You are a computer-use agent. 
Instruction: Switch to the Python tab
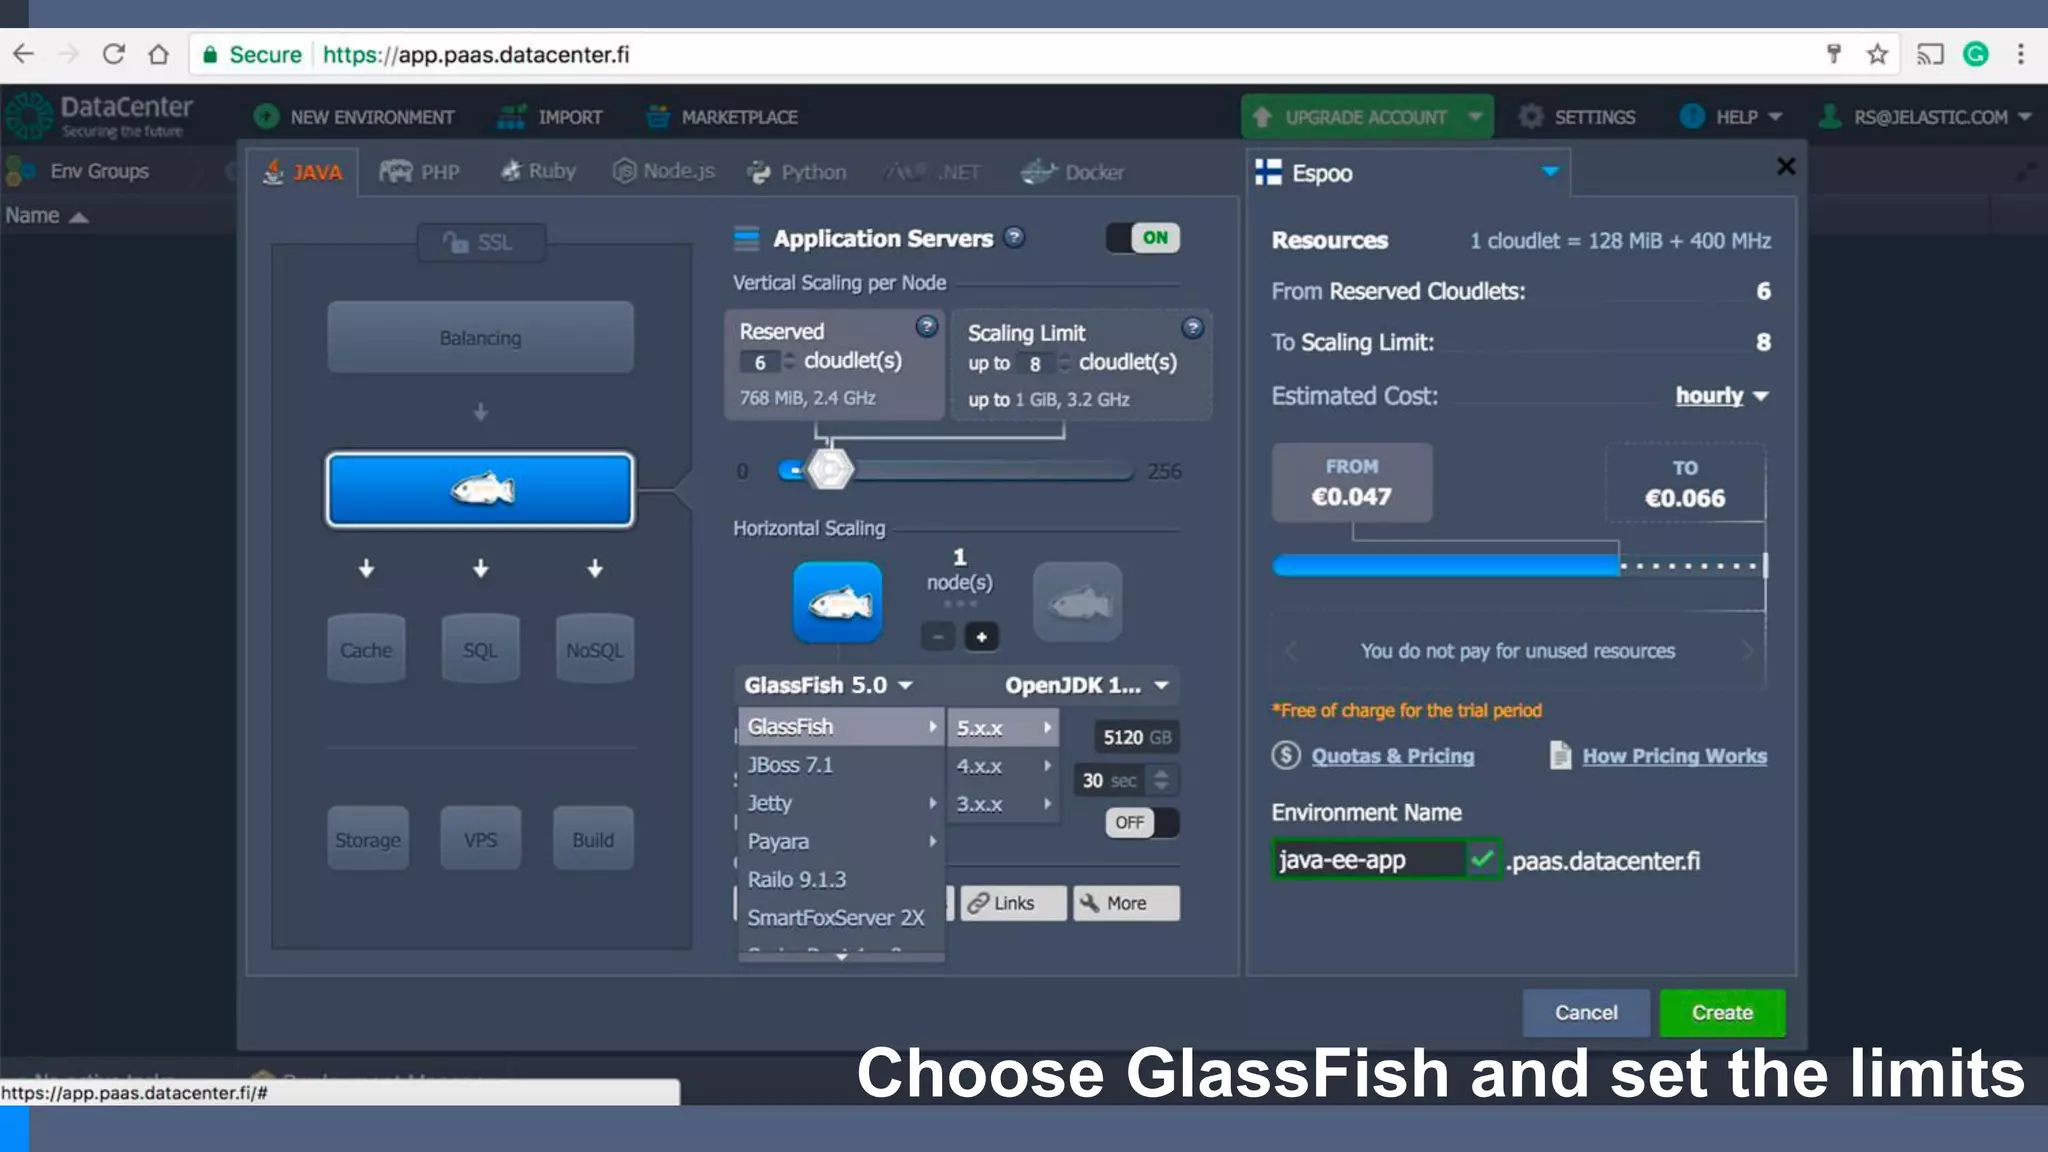797,172
